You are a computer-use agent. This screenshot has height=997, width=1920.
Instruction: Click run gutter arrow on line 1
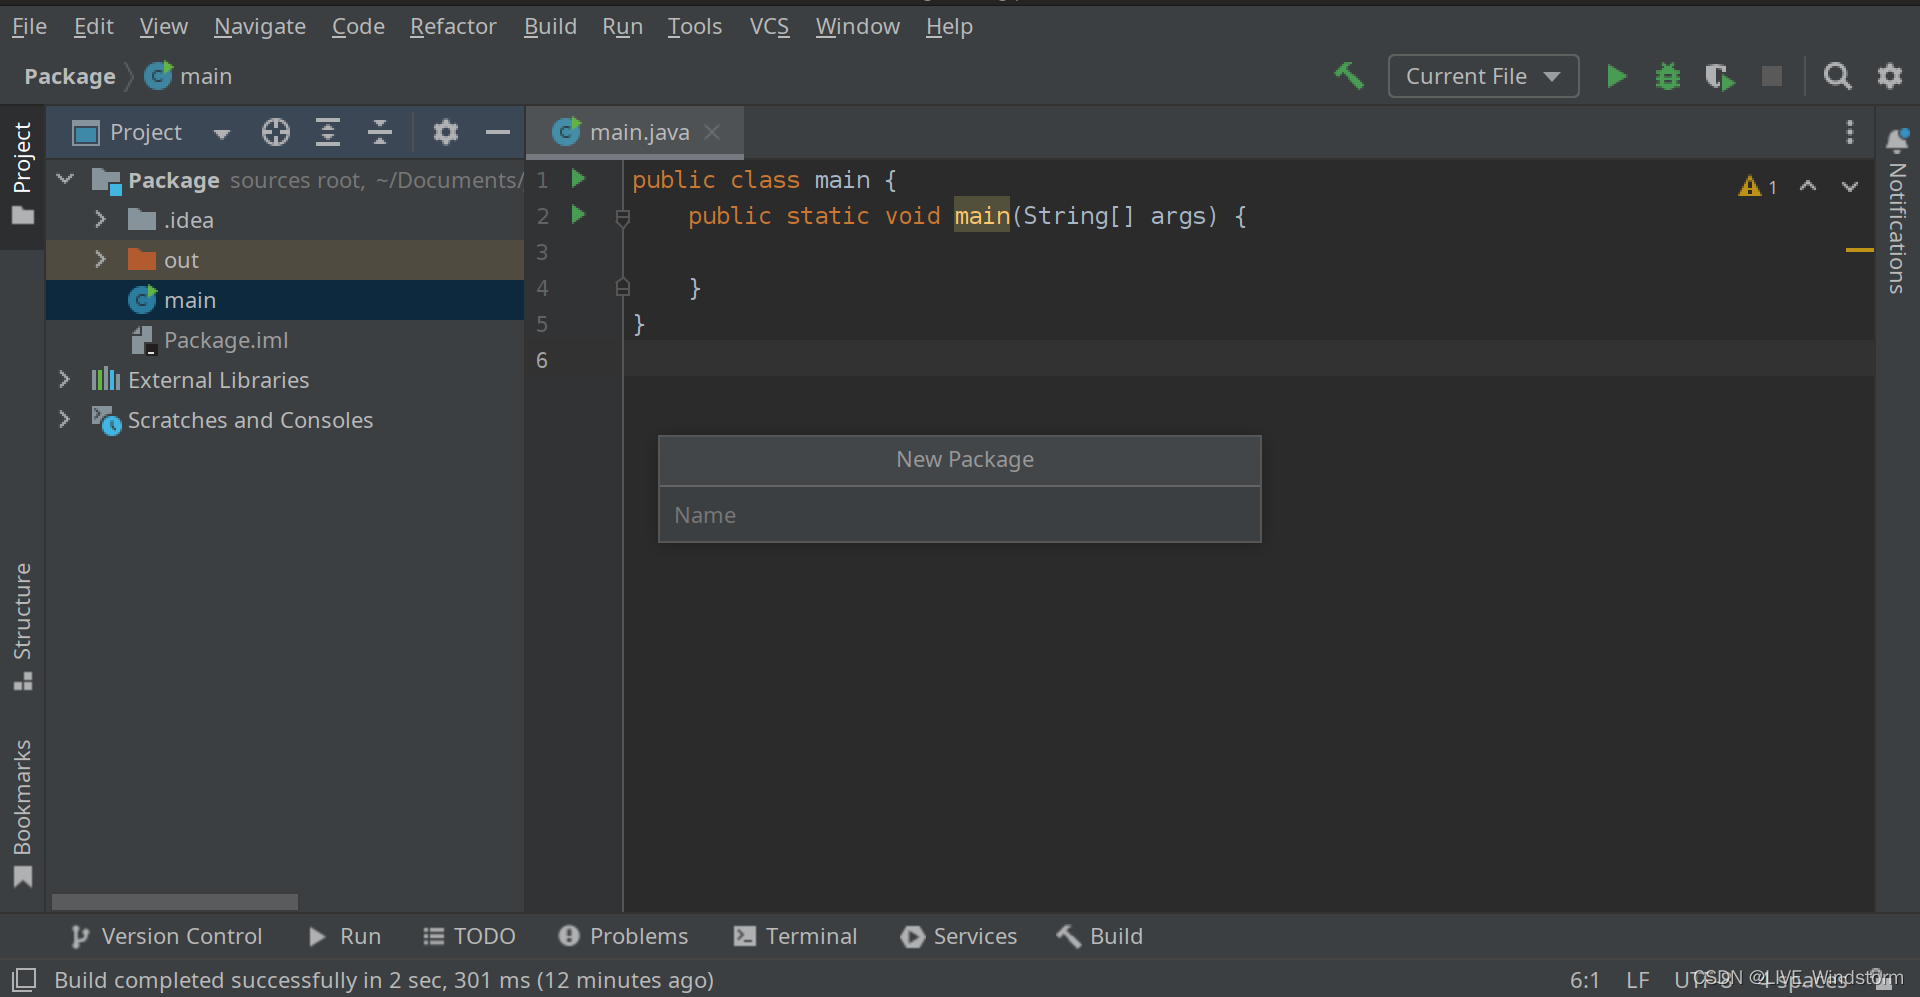[x=578, y=179]
